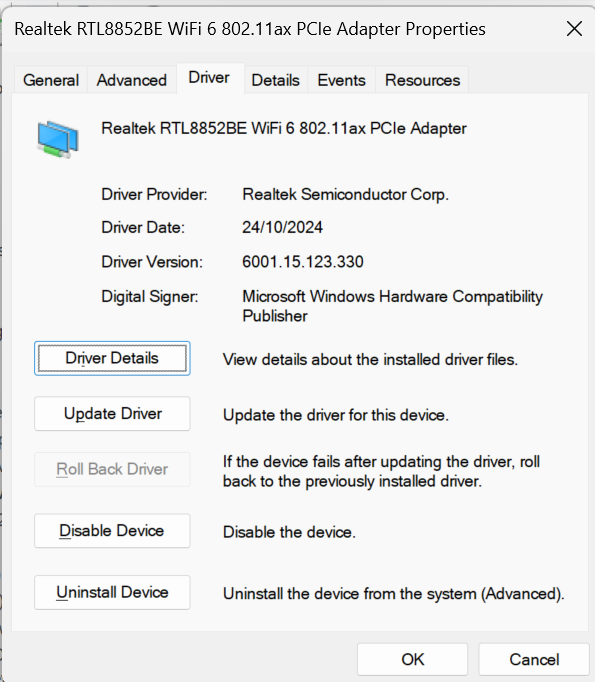This screenshot has height=682, width=595.
Task: View the Events tab
Action: click(x=341, y=80)
